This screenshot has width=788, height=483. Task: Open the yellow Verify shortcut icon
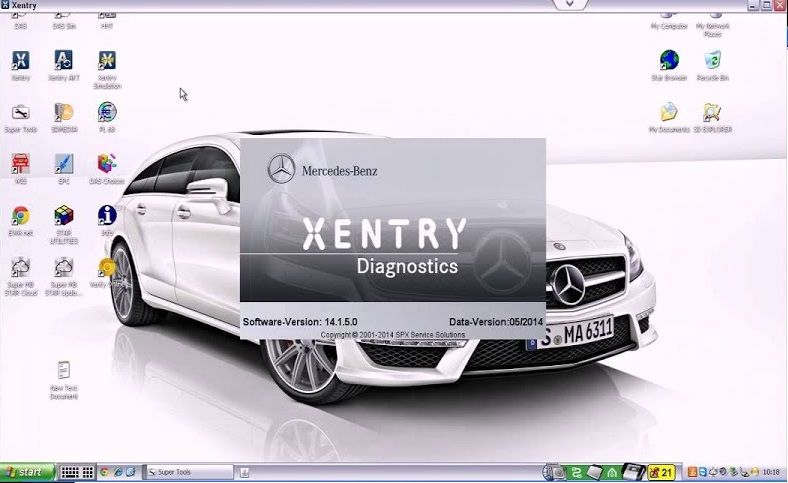[107, 268]
